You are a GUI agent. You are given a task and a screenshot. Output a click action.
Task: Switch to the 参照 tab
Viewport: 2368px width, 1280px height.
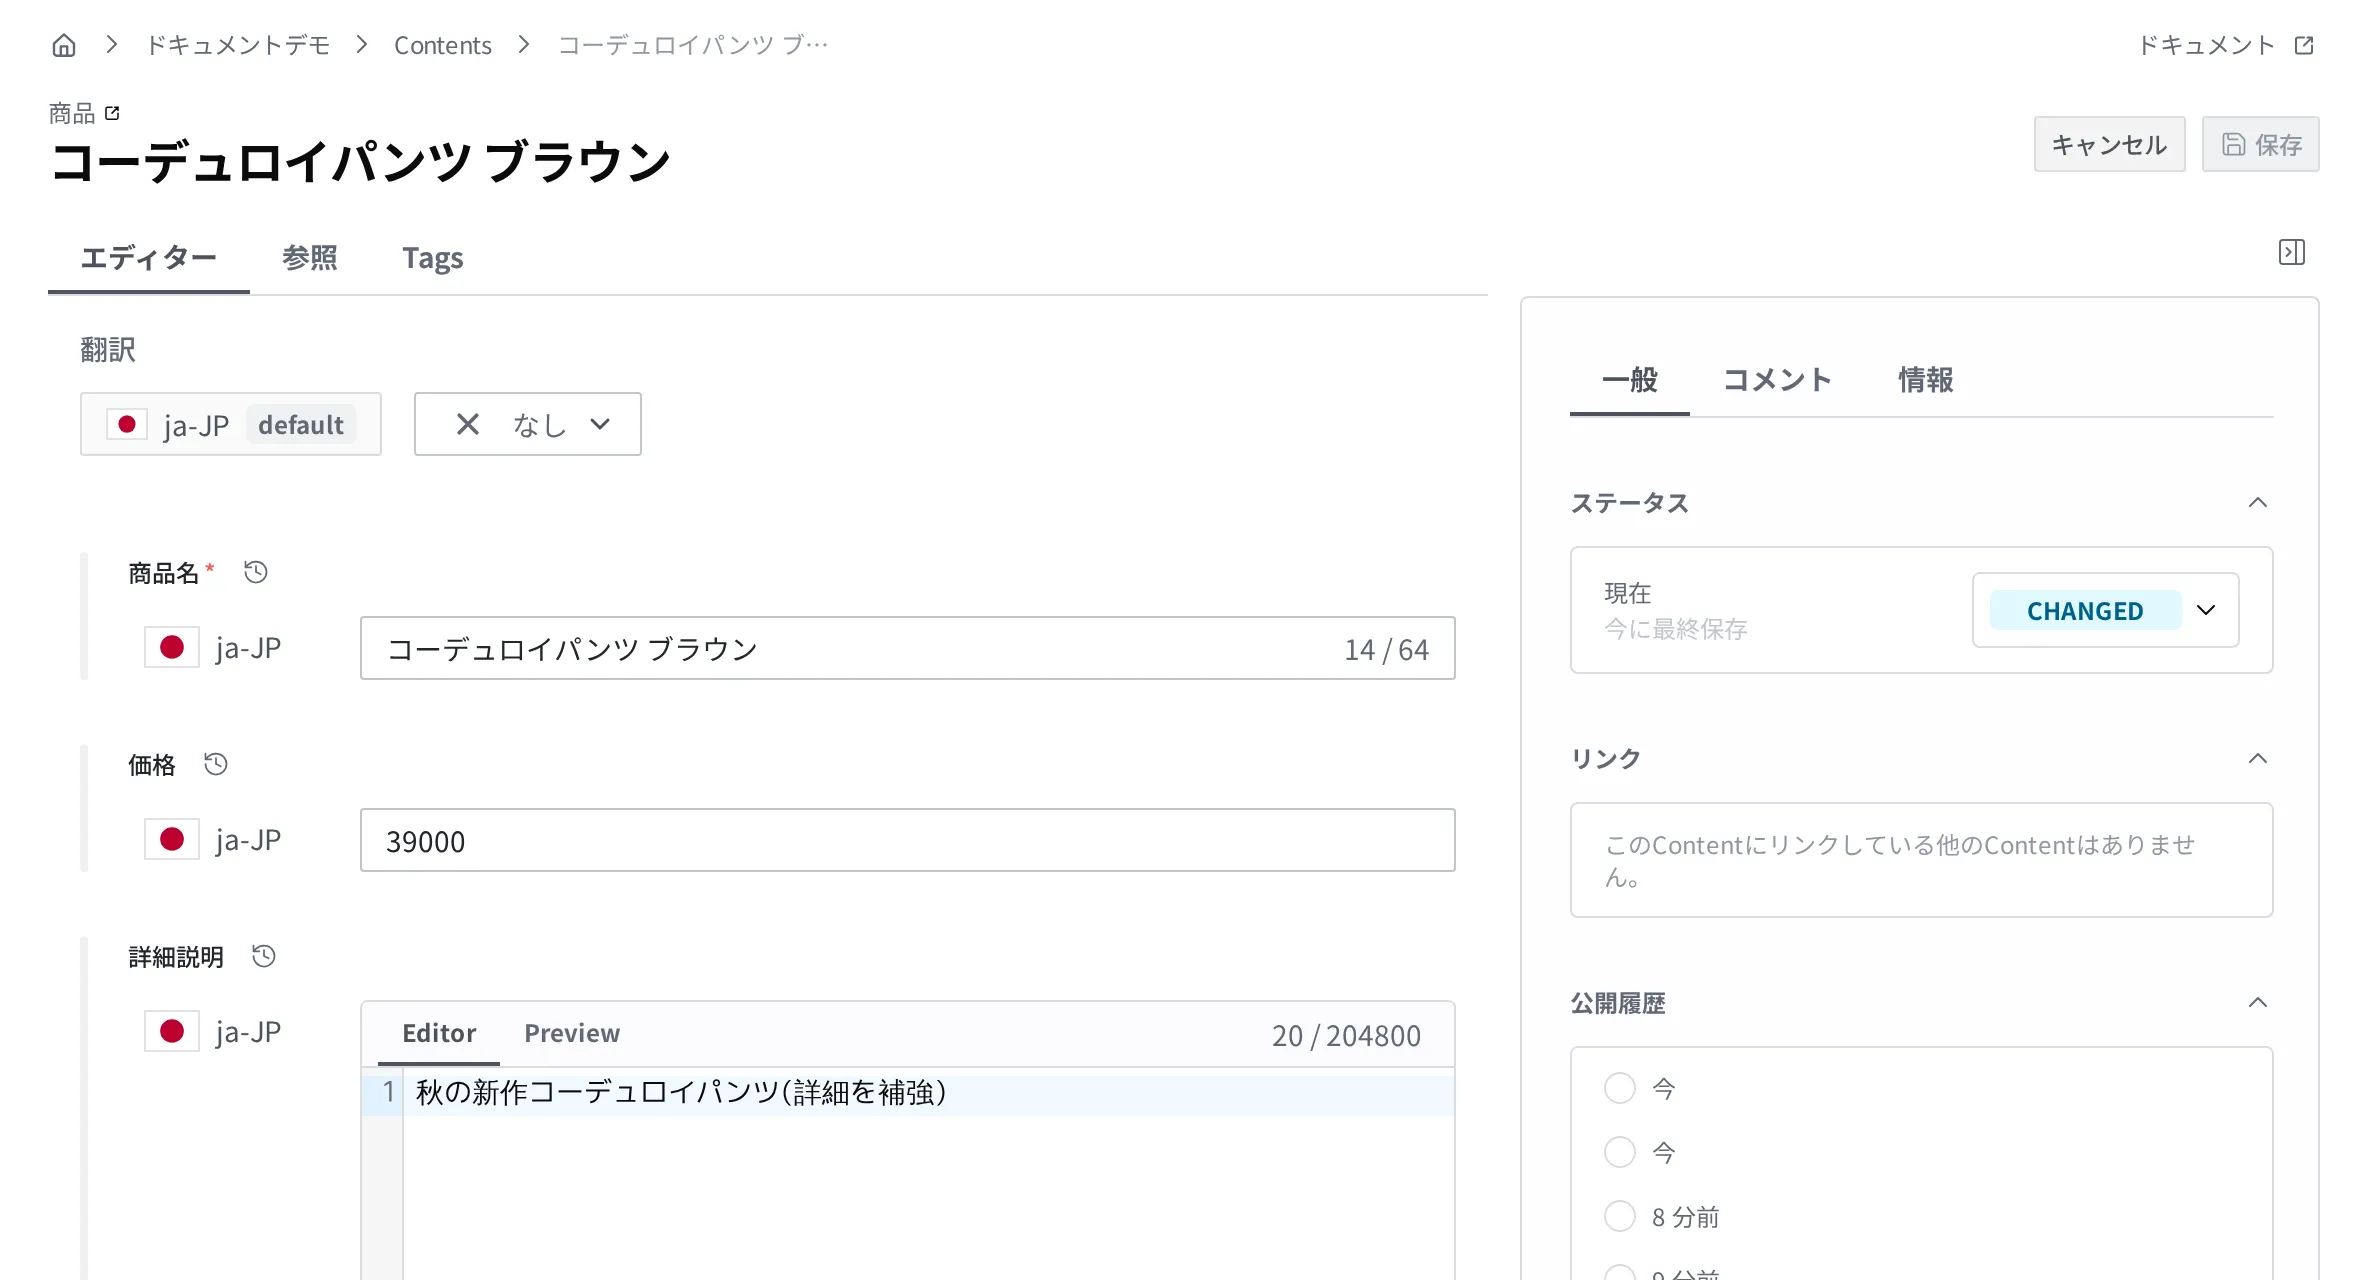coord(310,258)
